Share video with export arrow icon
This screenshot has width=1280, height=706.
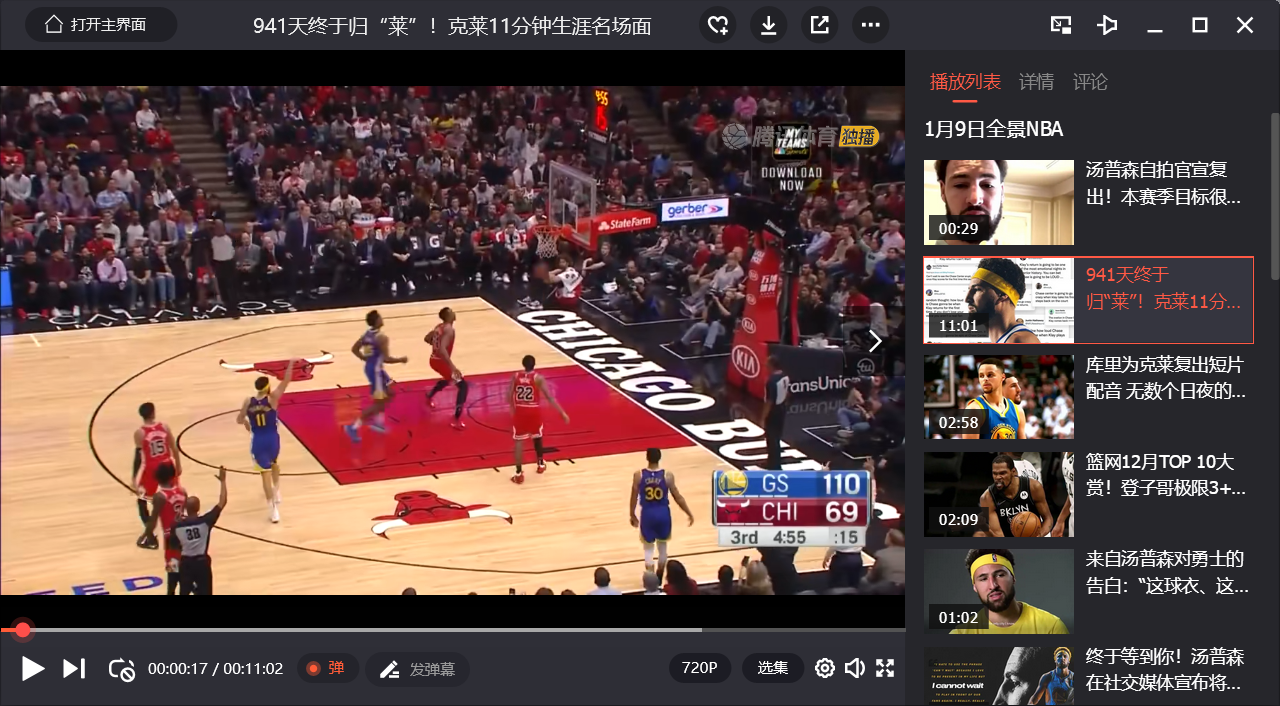(819, 25)
